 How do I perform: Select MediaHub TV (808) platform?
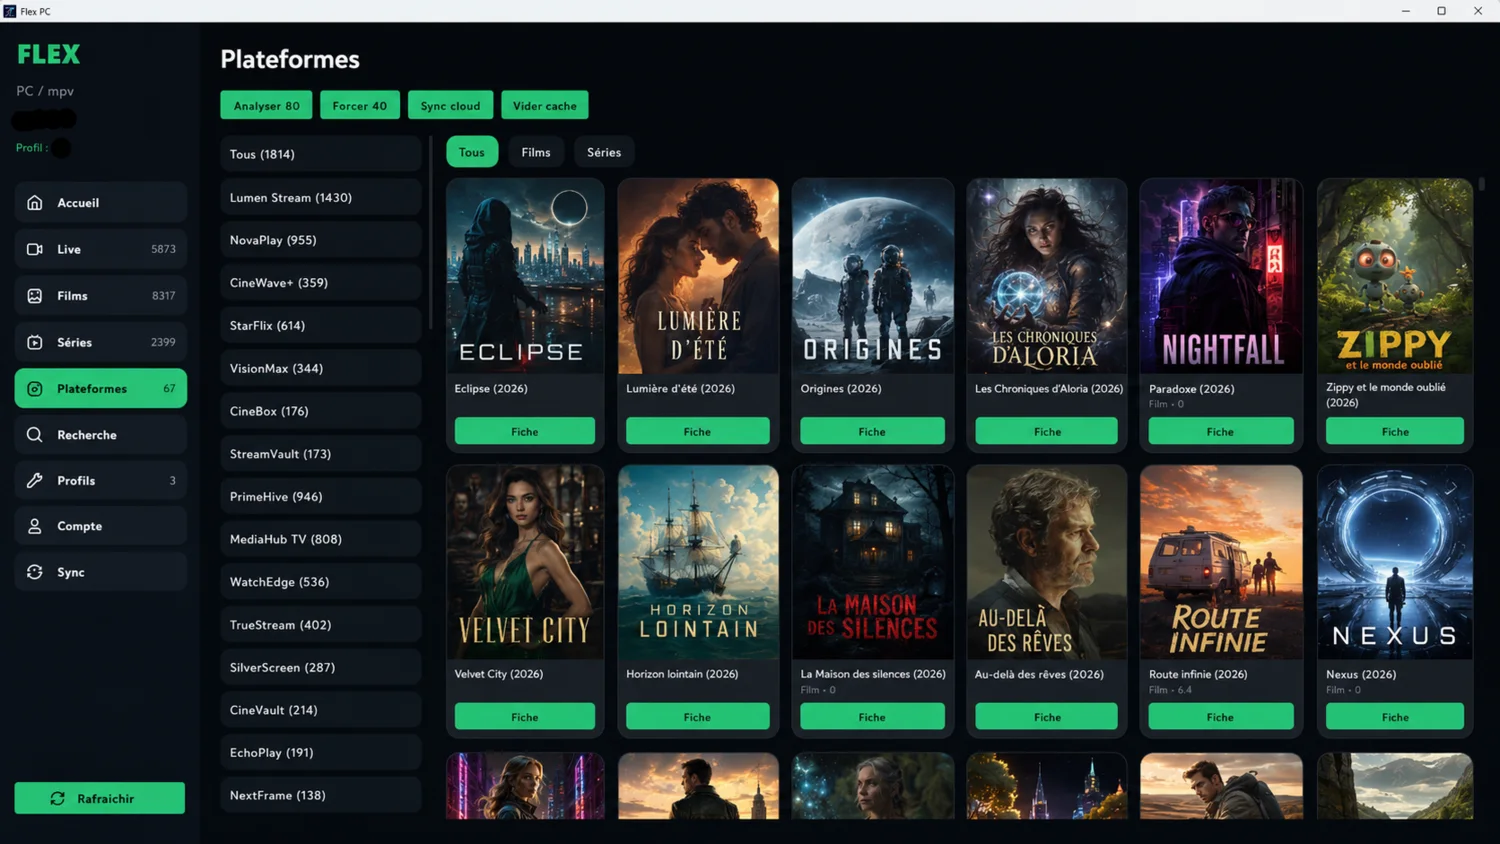tap(321, 539)
